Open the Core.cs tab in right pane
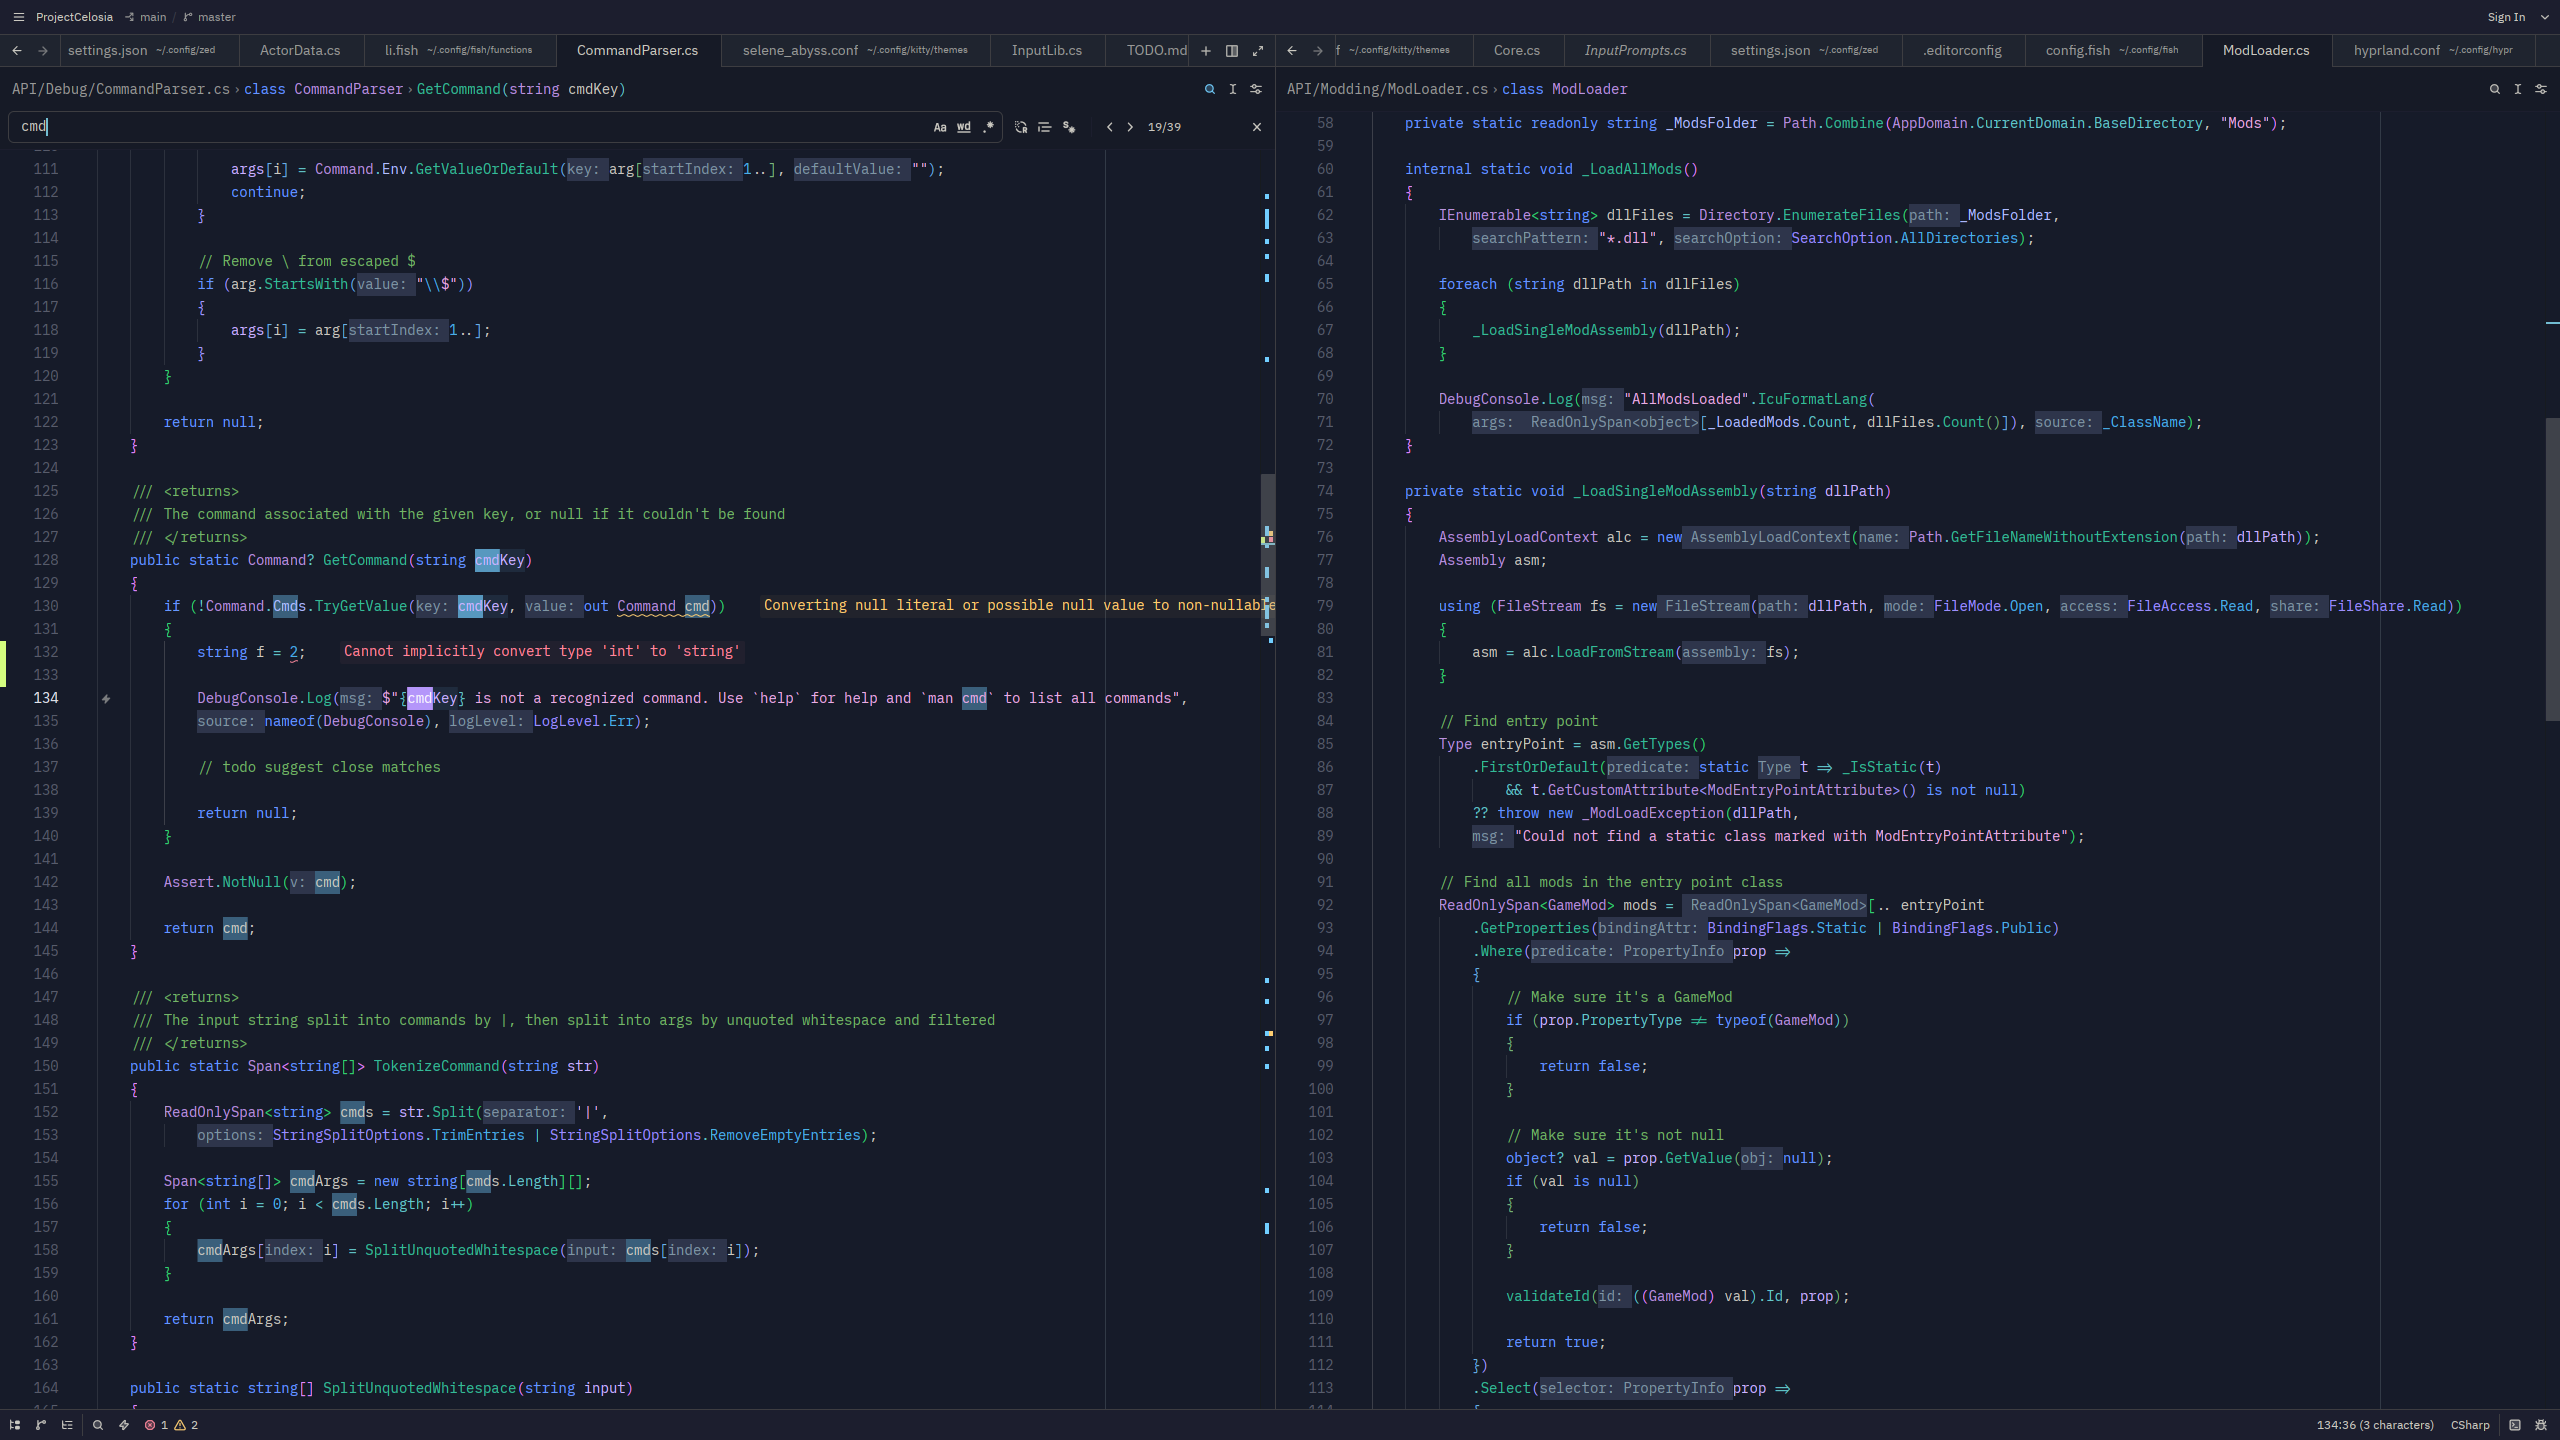The width and height of the screenshot is (2560, 1440). pos(1517,50)
